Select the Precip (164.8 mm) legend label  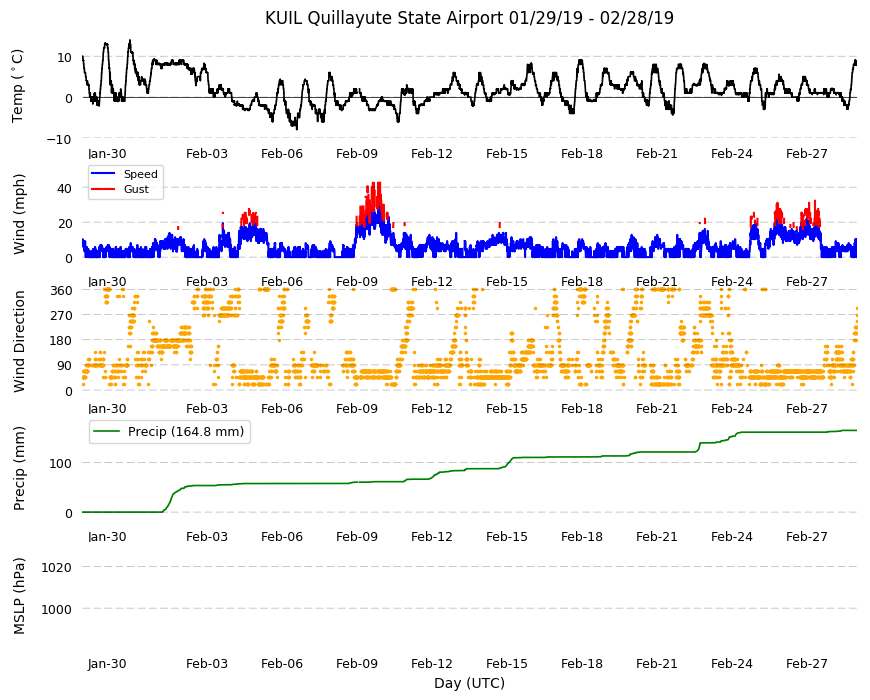(x=186, y=432)
